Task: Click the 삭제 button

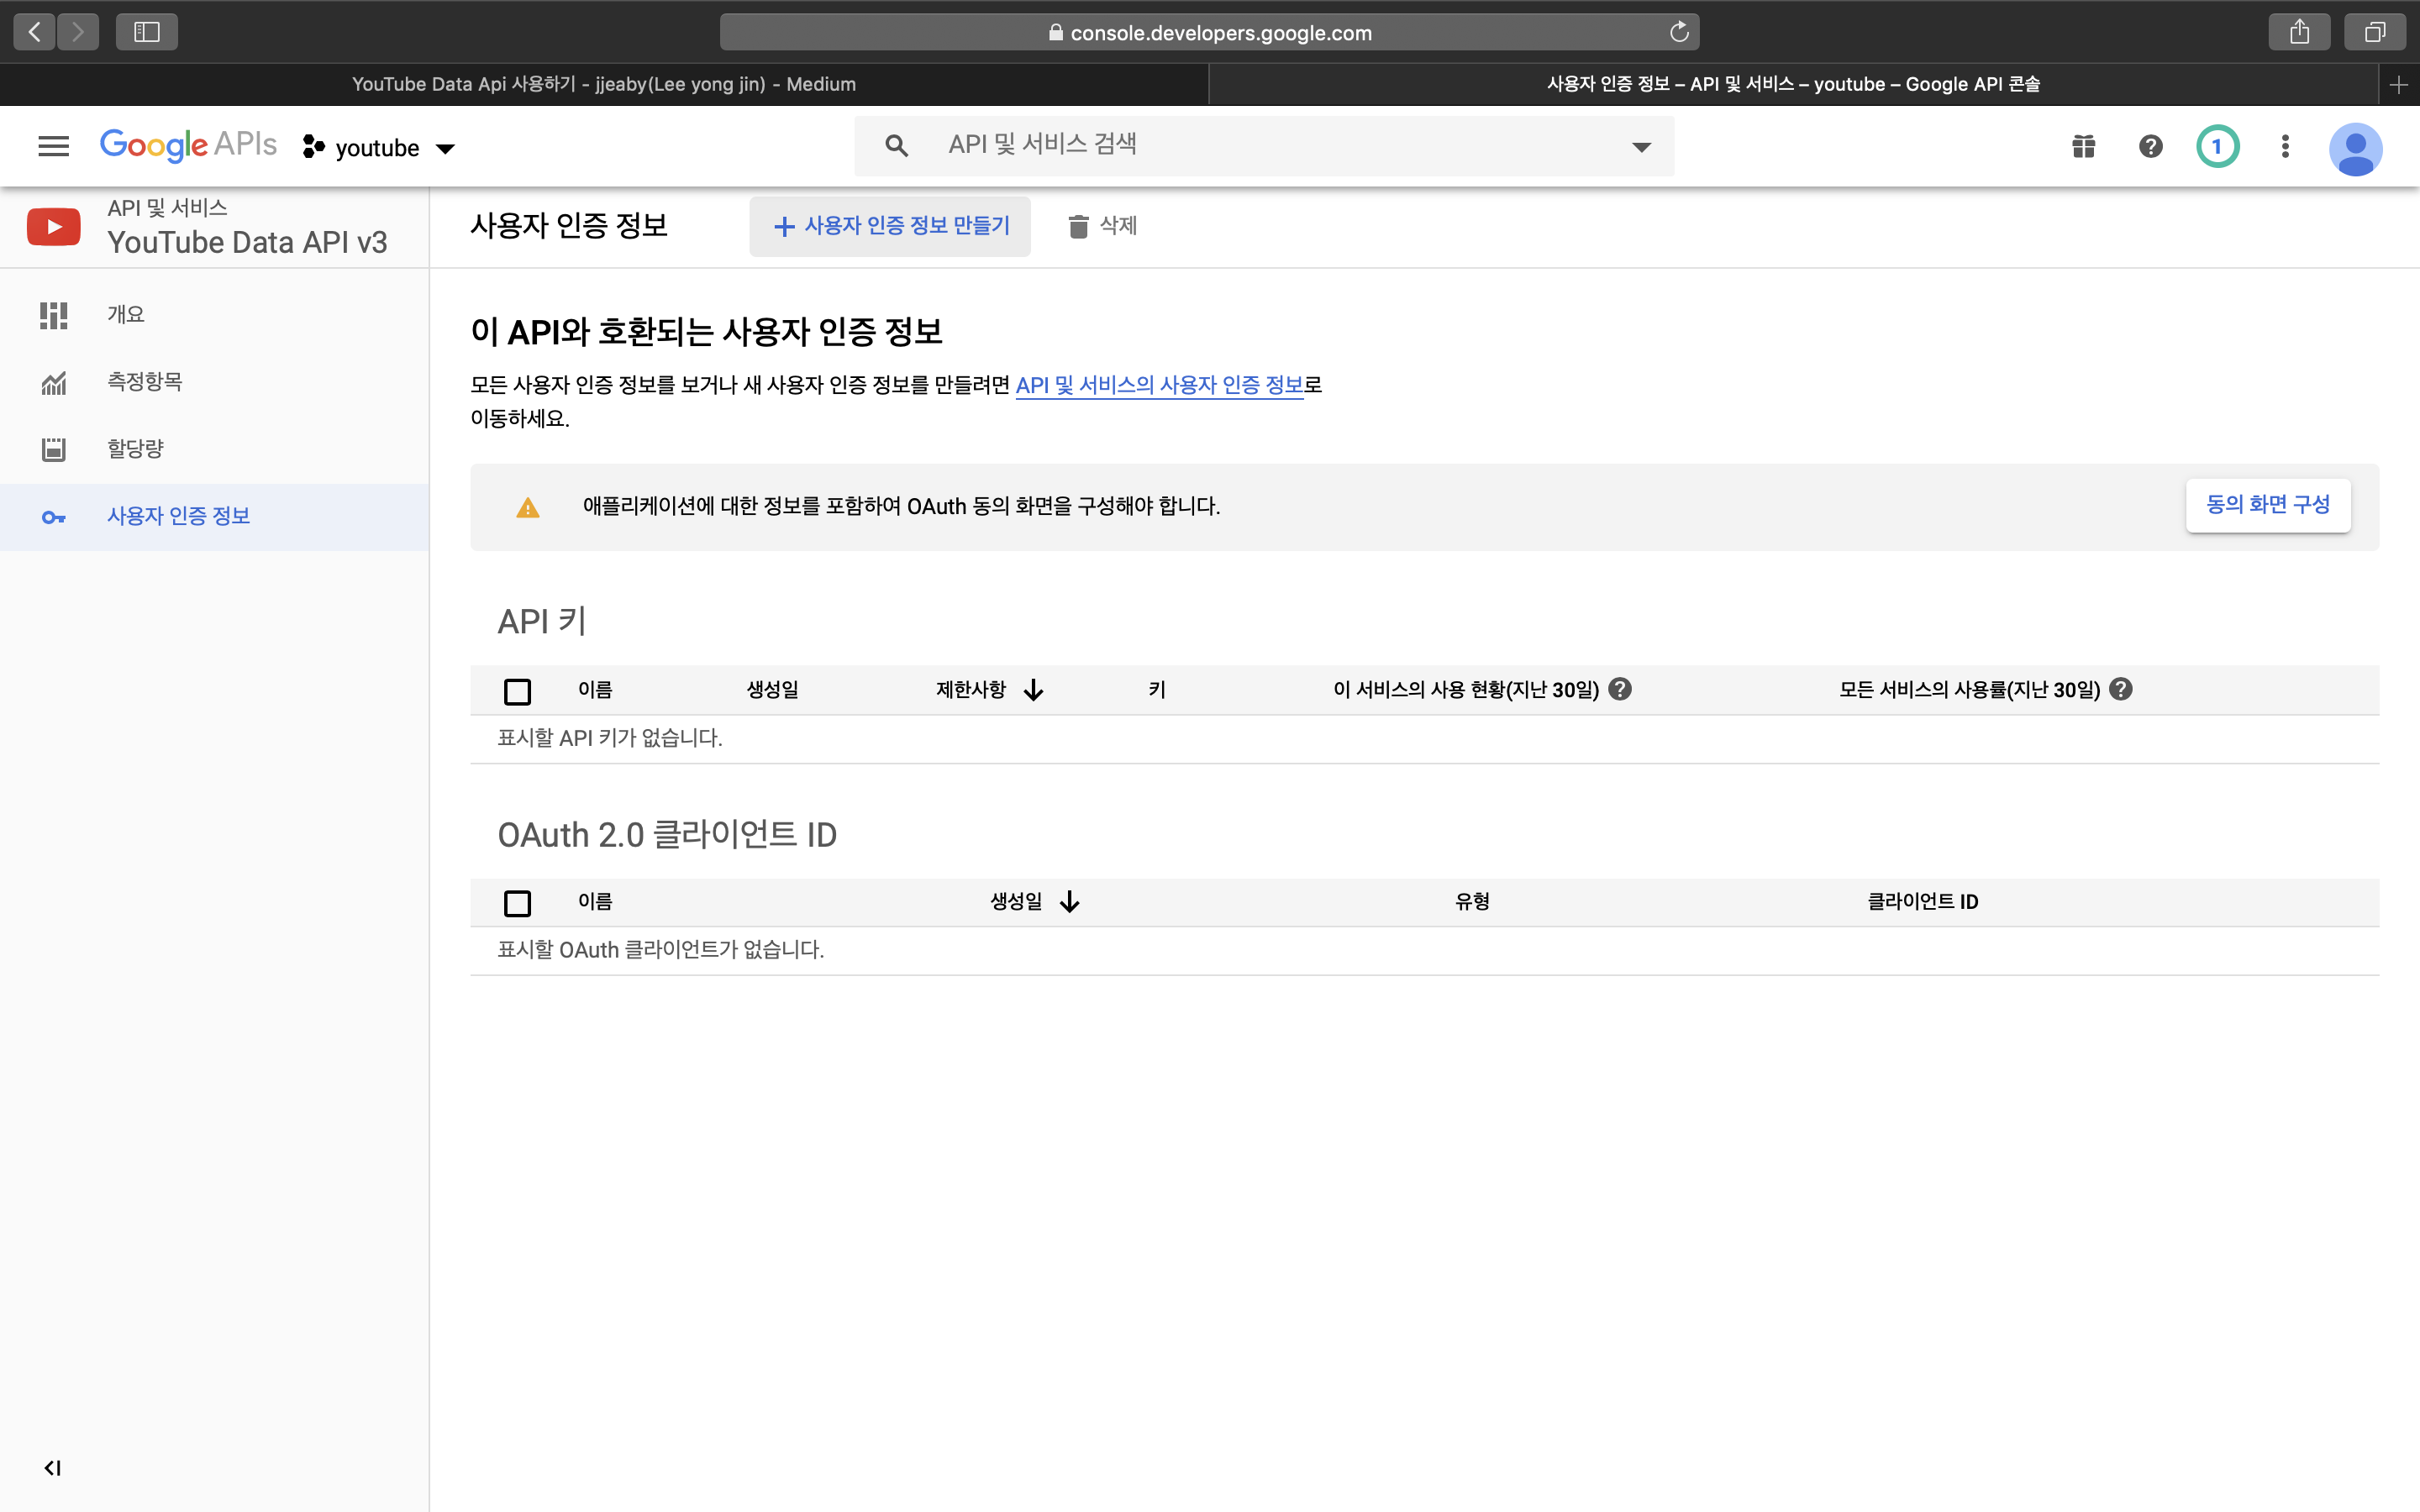Action: 1103,226
